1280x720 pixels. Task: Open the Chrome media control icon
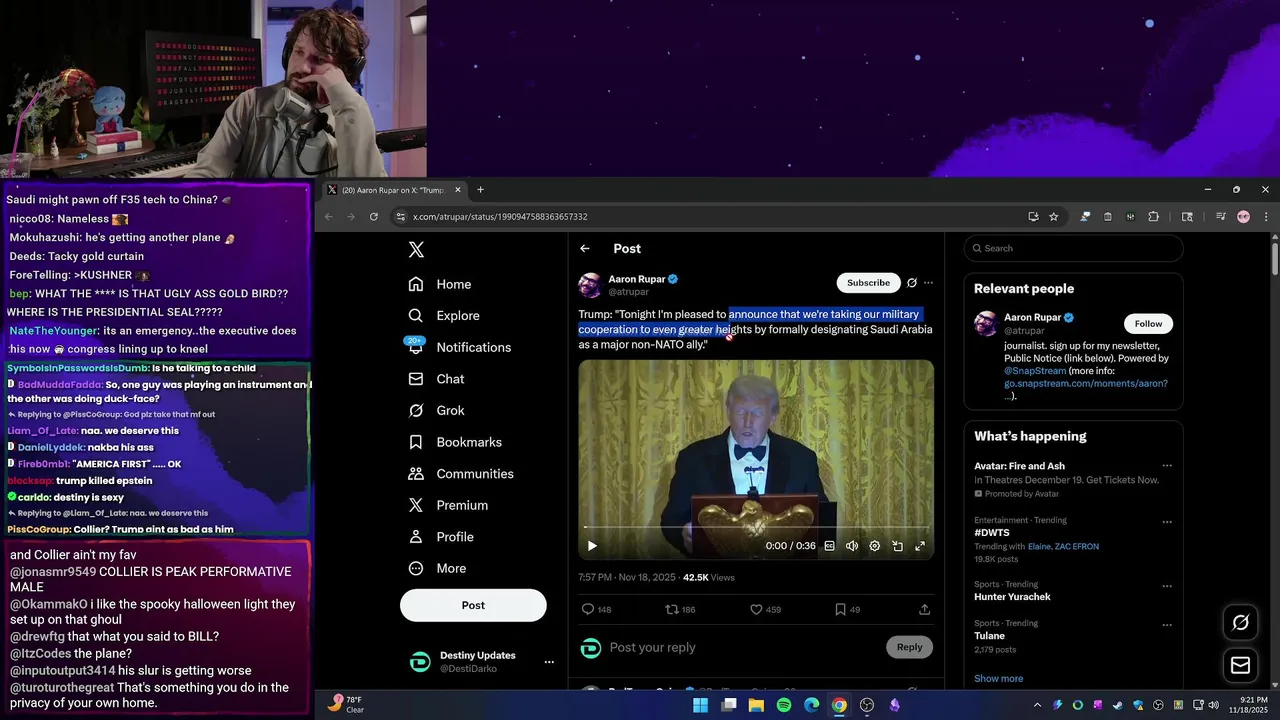[1220, 217]
